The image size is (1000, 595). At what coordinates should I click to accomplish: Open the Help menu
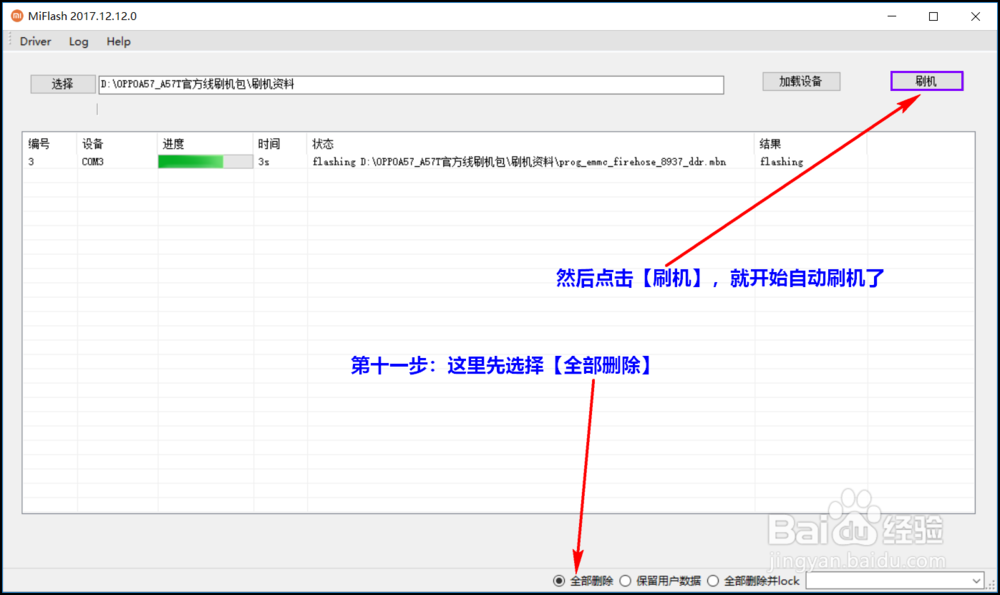[x=118, y=41]
